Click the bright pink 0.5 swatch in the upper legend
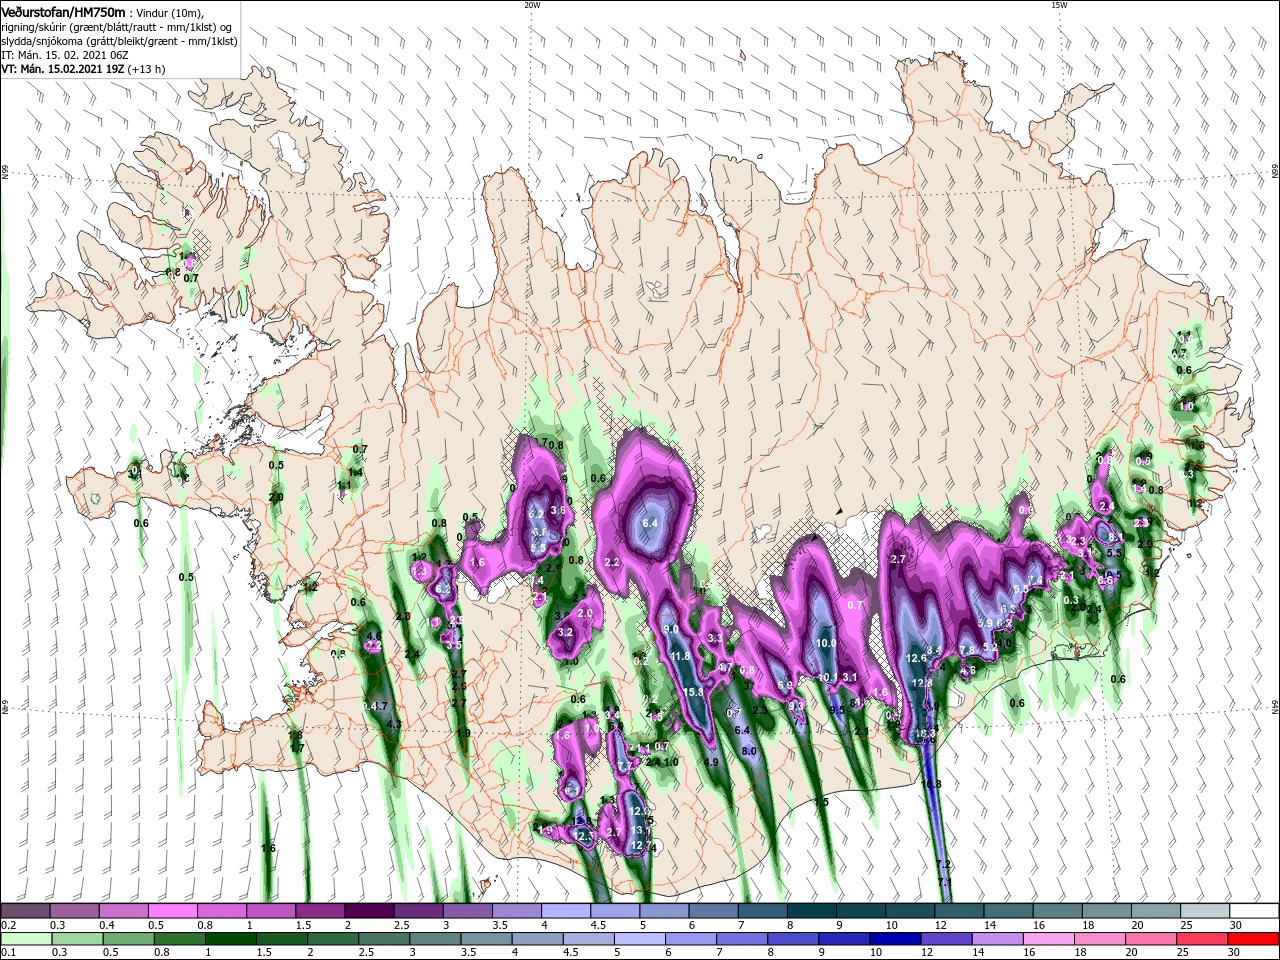 click(x=172, y=911)
